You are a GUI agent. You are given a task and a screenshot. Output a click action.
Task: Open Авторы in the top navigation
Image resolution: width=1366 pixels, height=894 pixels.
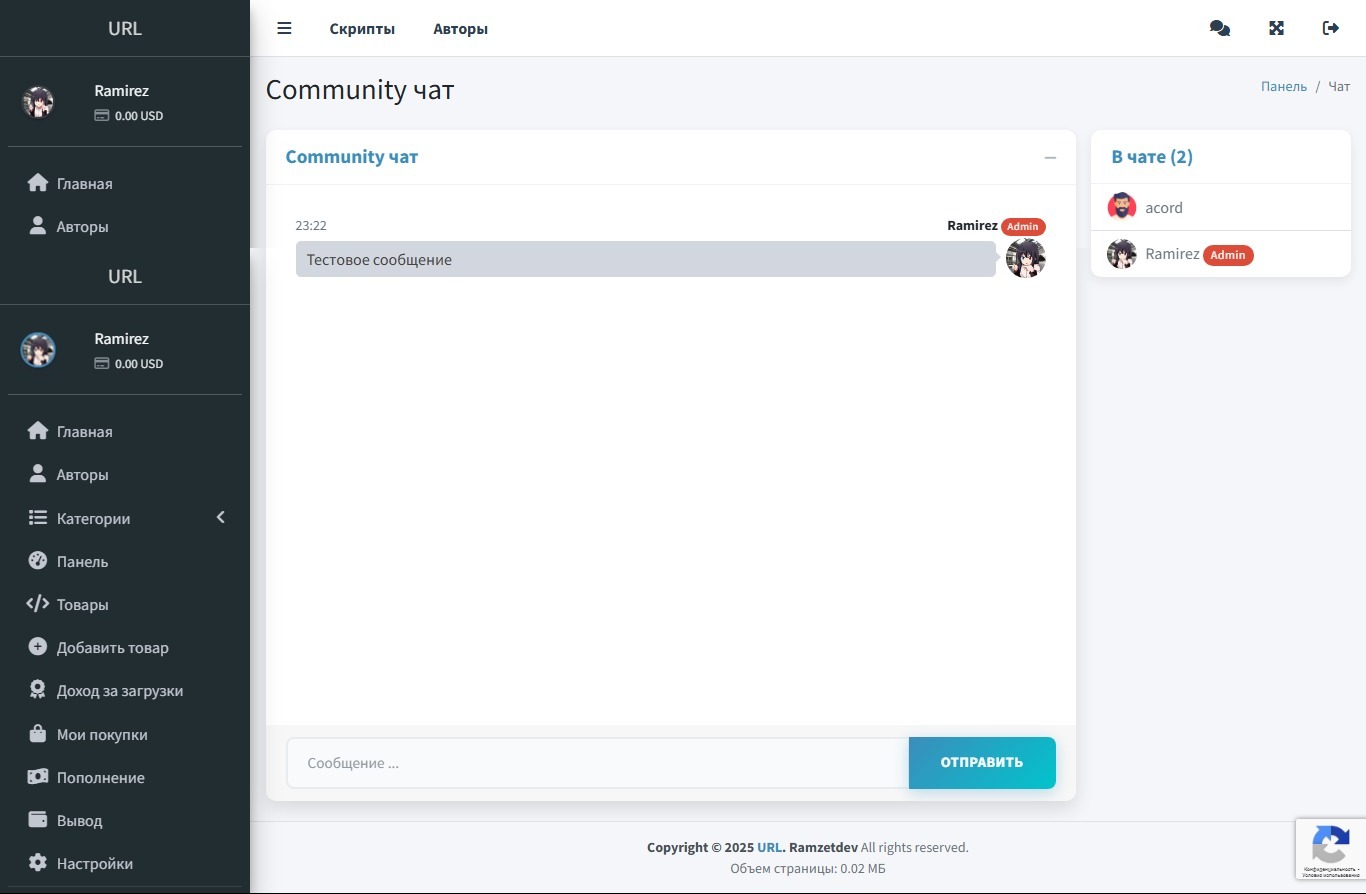[x=460, y=29]
